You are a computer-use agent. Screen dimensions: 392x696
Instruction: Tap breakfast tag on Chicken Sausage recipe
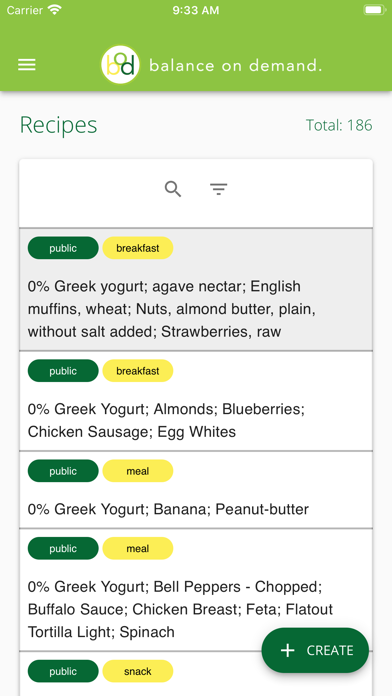click(x=138, y=371)
